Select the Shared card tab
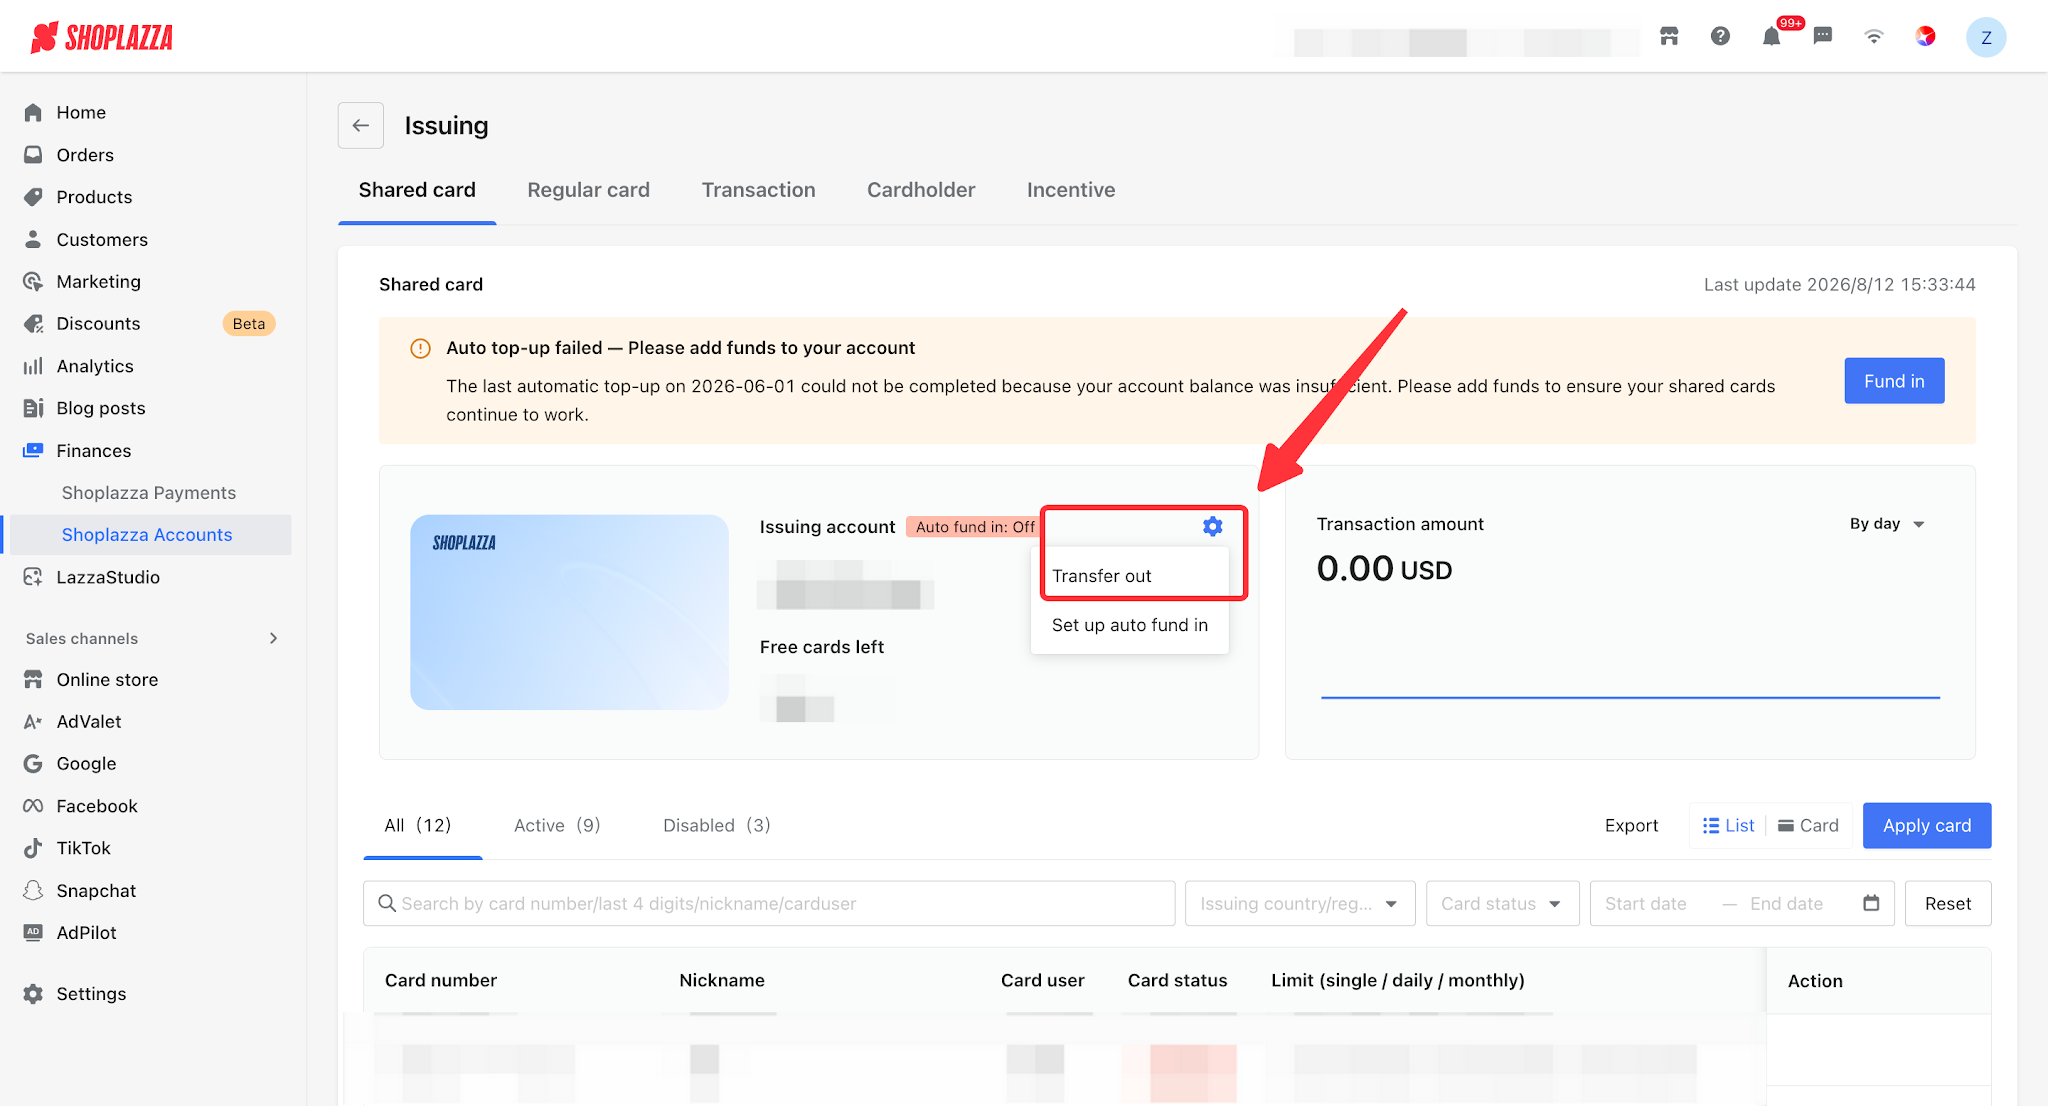The height and width of the screenshot is (1106, 2048). click(417, 190)
